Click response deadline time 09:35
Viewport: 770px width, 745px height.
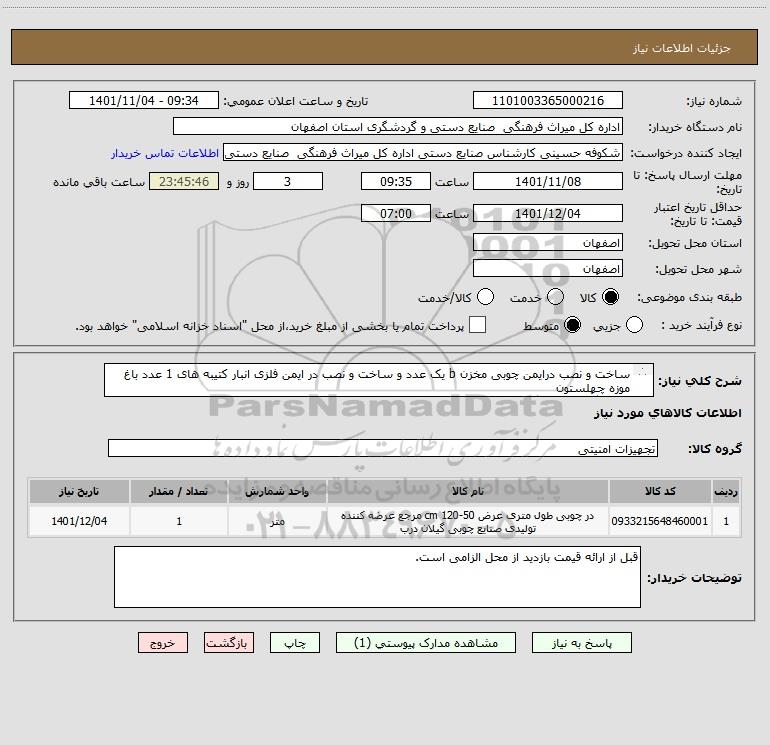396,181
